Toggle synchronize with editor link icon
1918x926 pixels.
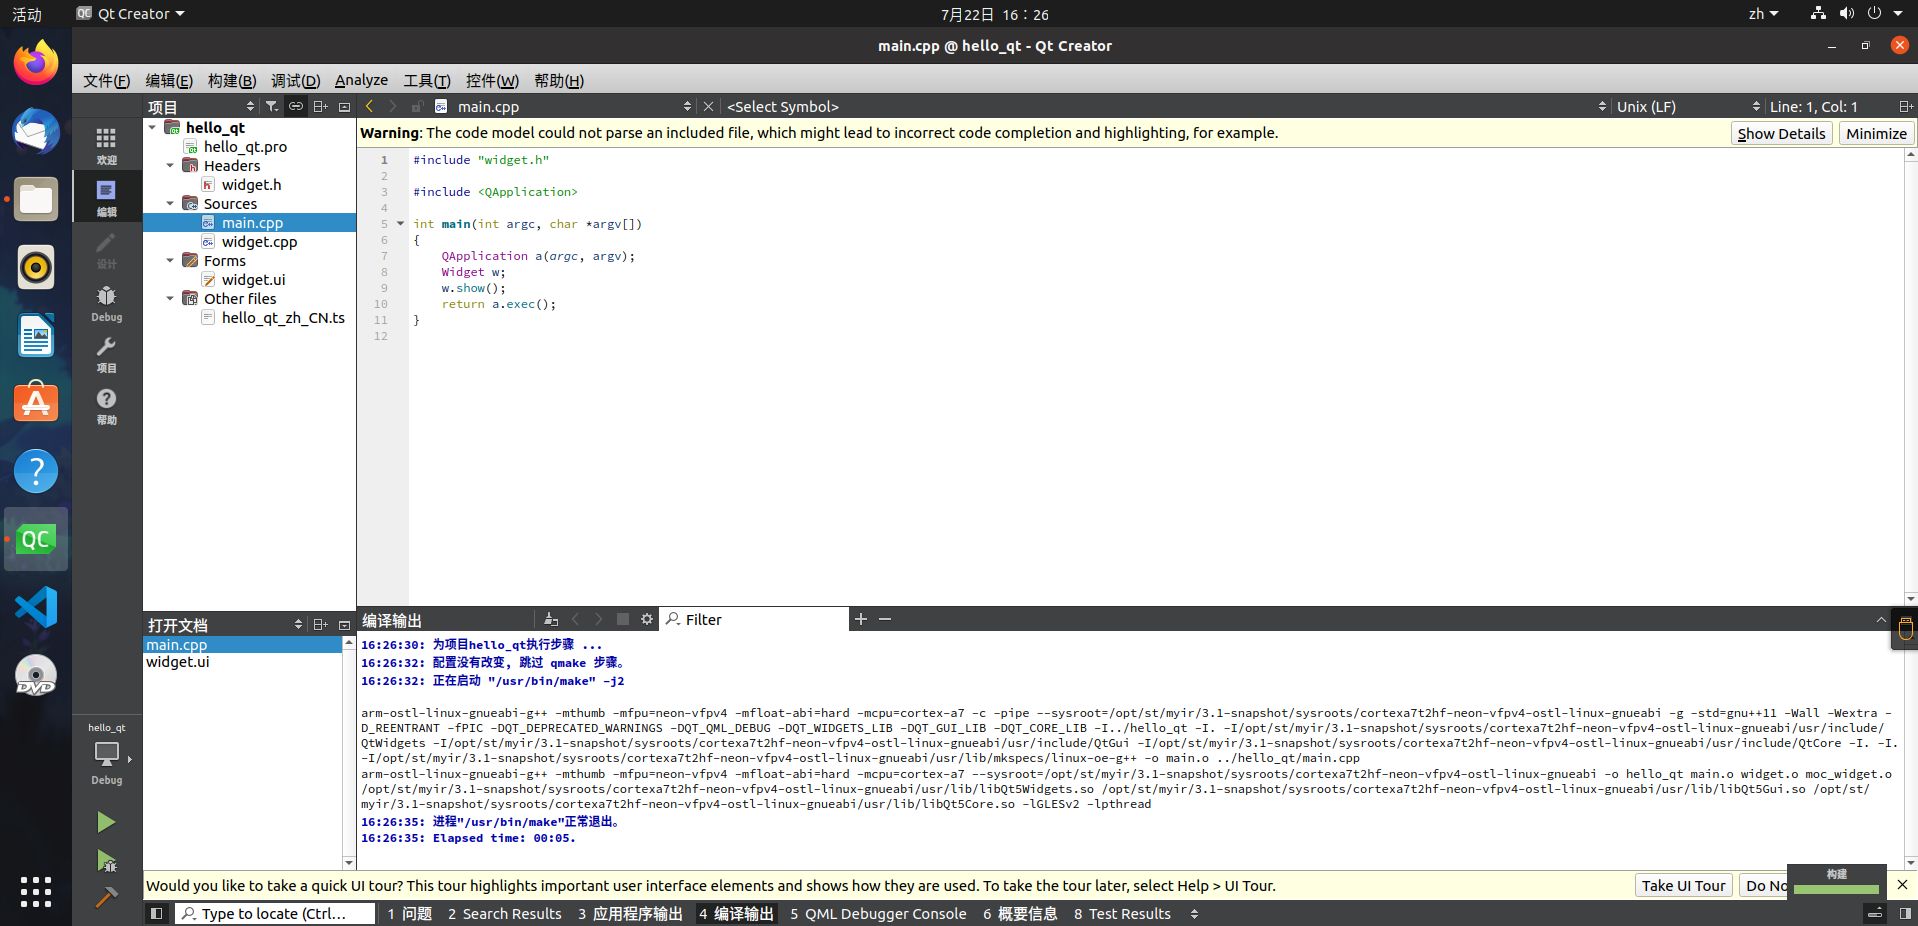pyautogui.click(x=296, y=106)
